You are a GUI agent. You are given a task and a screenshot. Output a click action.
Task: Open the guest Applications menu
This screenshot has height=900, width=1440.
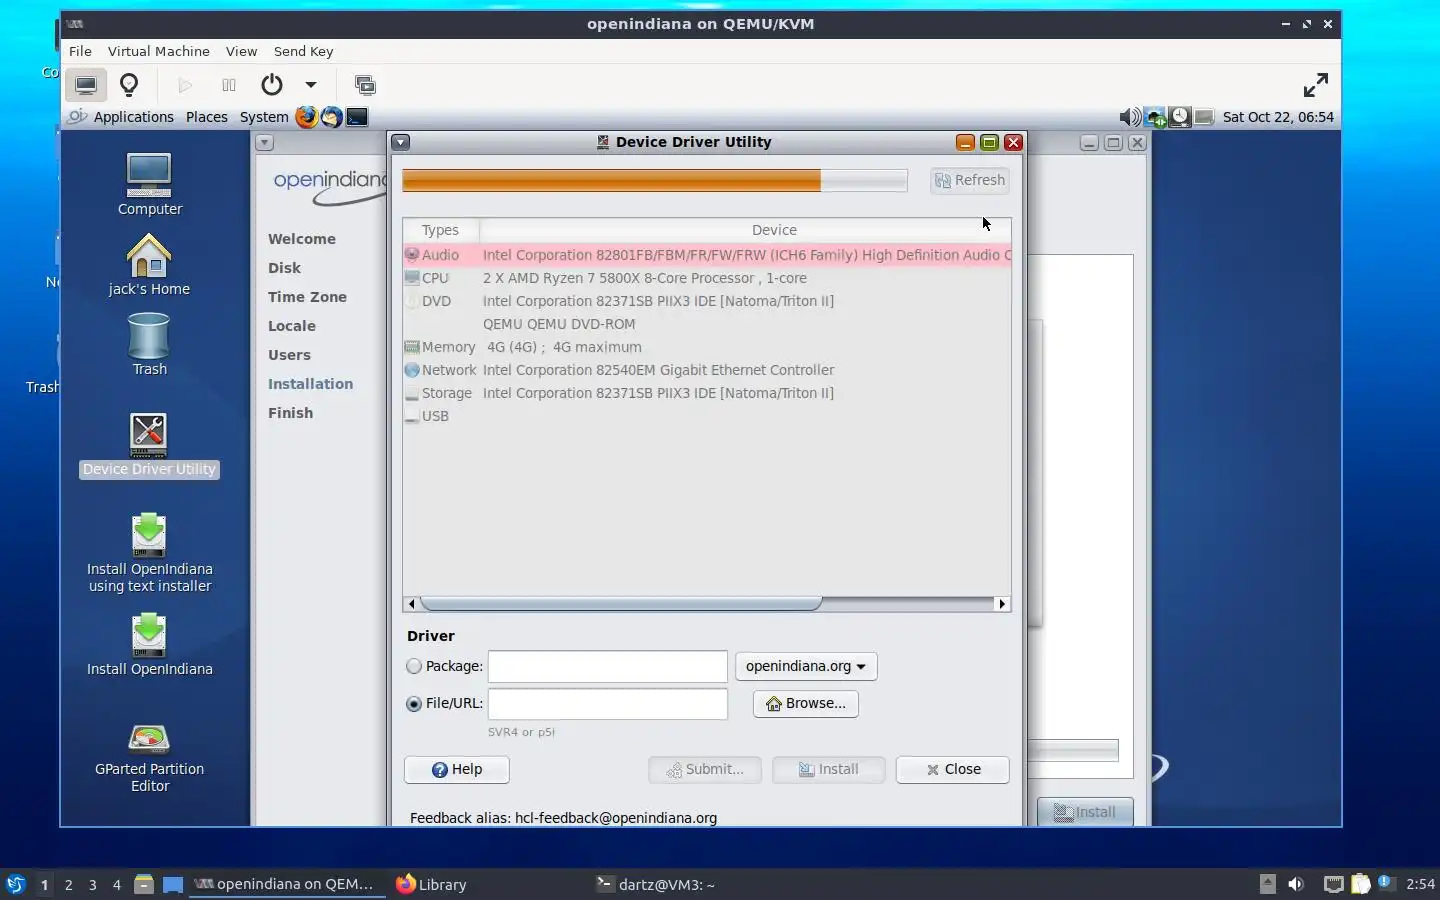tap(133, 117)
